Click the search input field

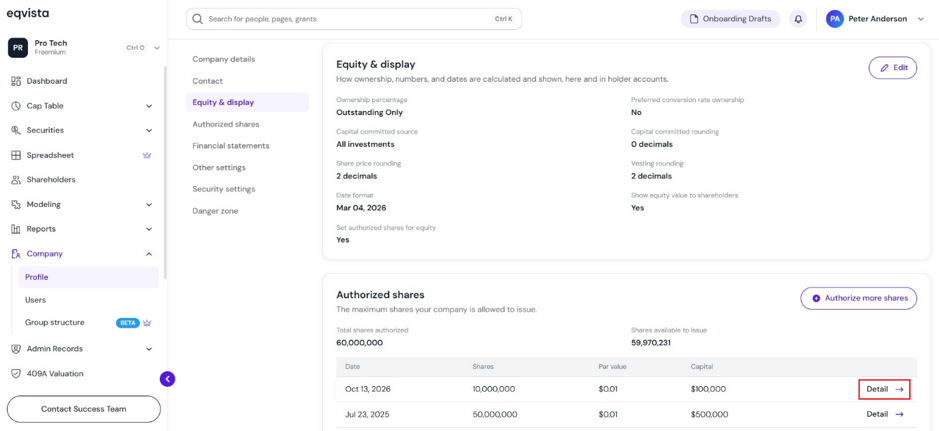pos(353,19)
